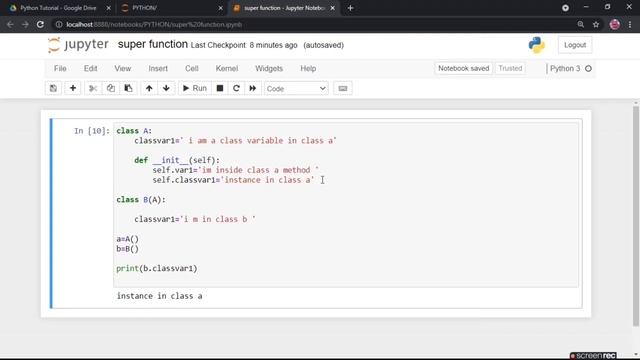Switch to the PYTHON/ browser tab
The height and width of the screenshot is (360, 640).
coord(171,8)
